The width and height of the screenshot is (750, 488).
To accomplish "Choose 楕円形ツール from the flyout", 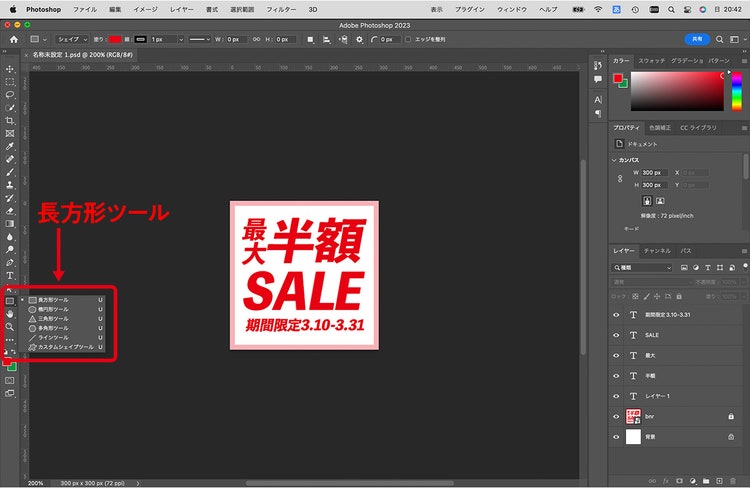I will pyautogui.click(x=66, y=310).
